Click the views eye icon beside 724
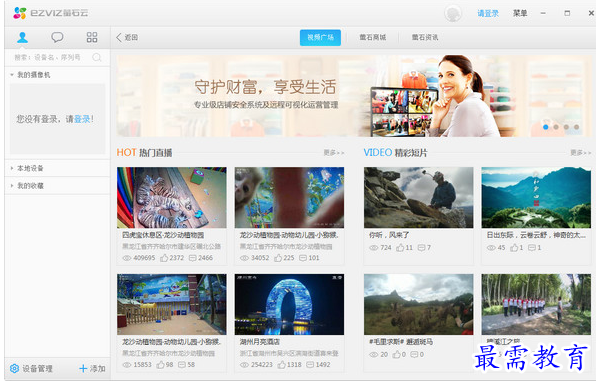The image size is (596, 389). pos(374,248)
